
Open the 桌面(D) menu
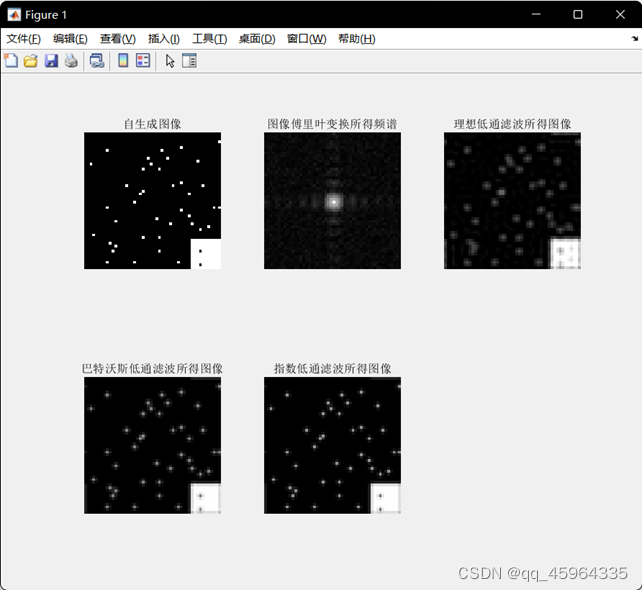tap(257, 39)
